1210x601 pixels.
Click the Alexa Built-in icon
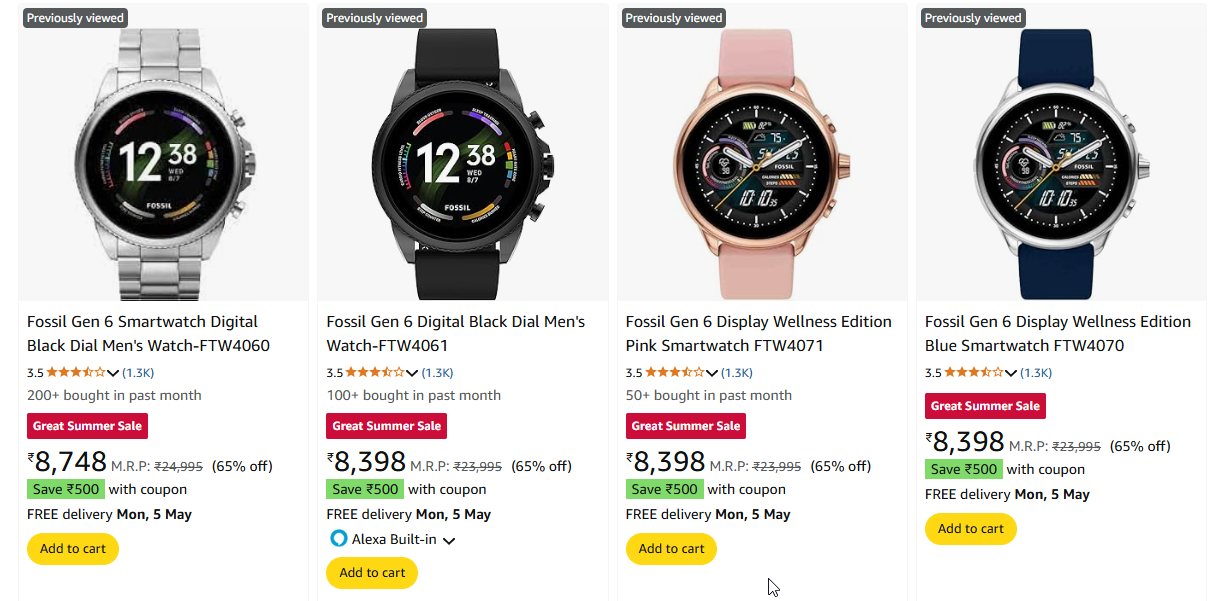pyautogui.click(x=339, y=539)
